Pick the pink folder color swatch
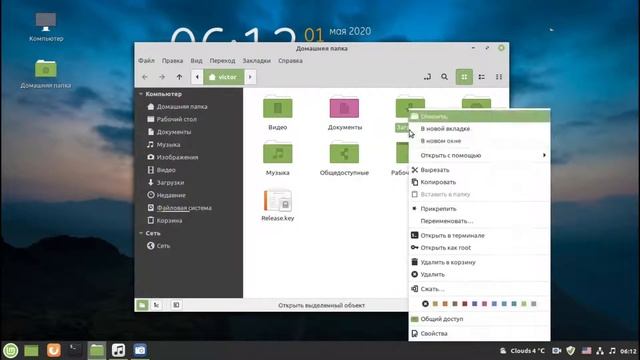The height and width of the screenshot is (360, 640). click(x=484, y=304)
